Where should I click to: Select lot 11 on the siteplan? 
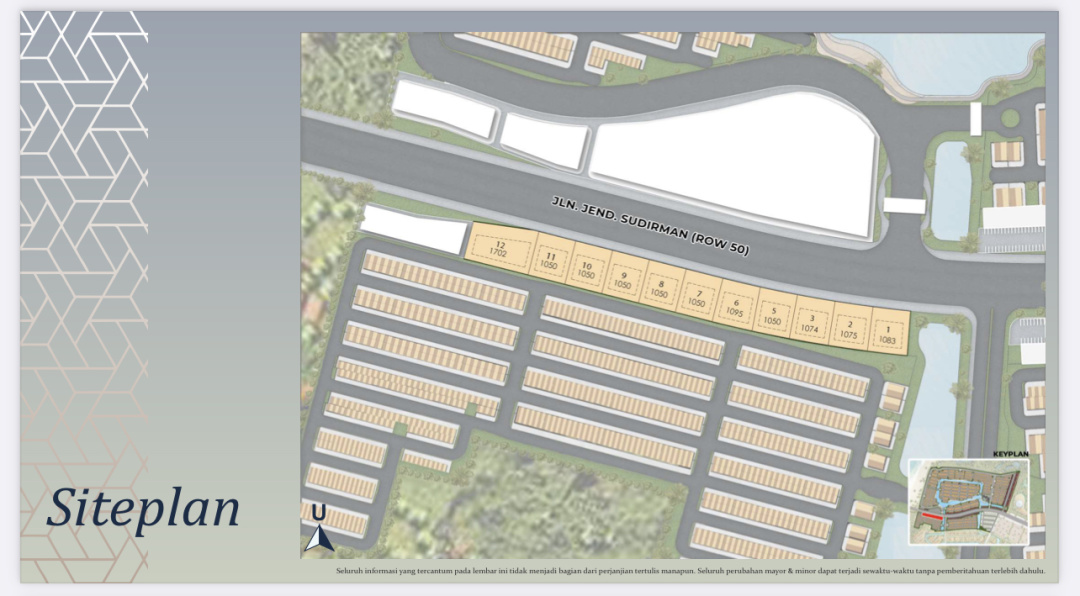[550, 262]
